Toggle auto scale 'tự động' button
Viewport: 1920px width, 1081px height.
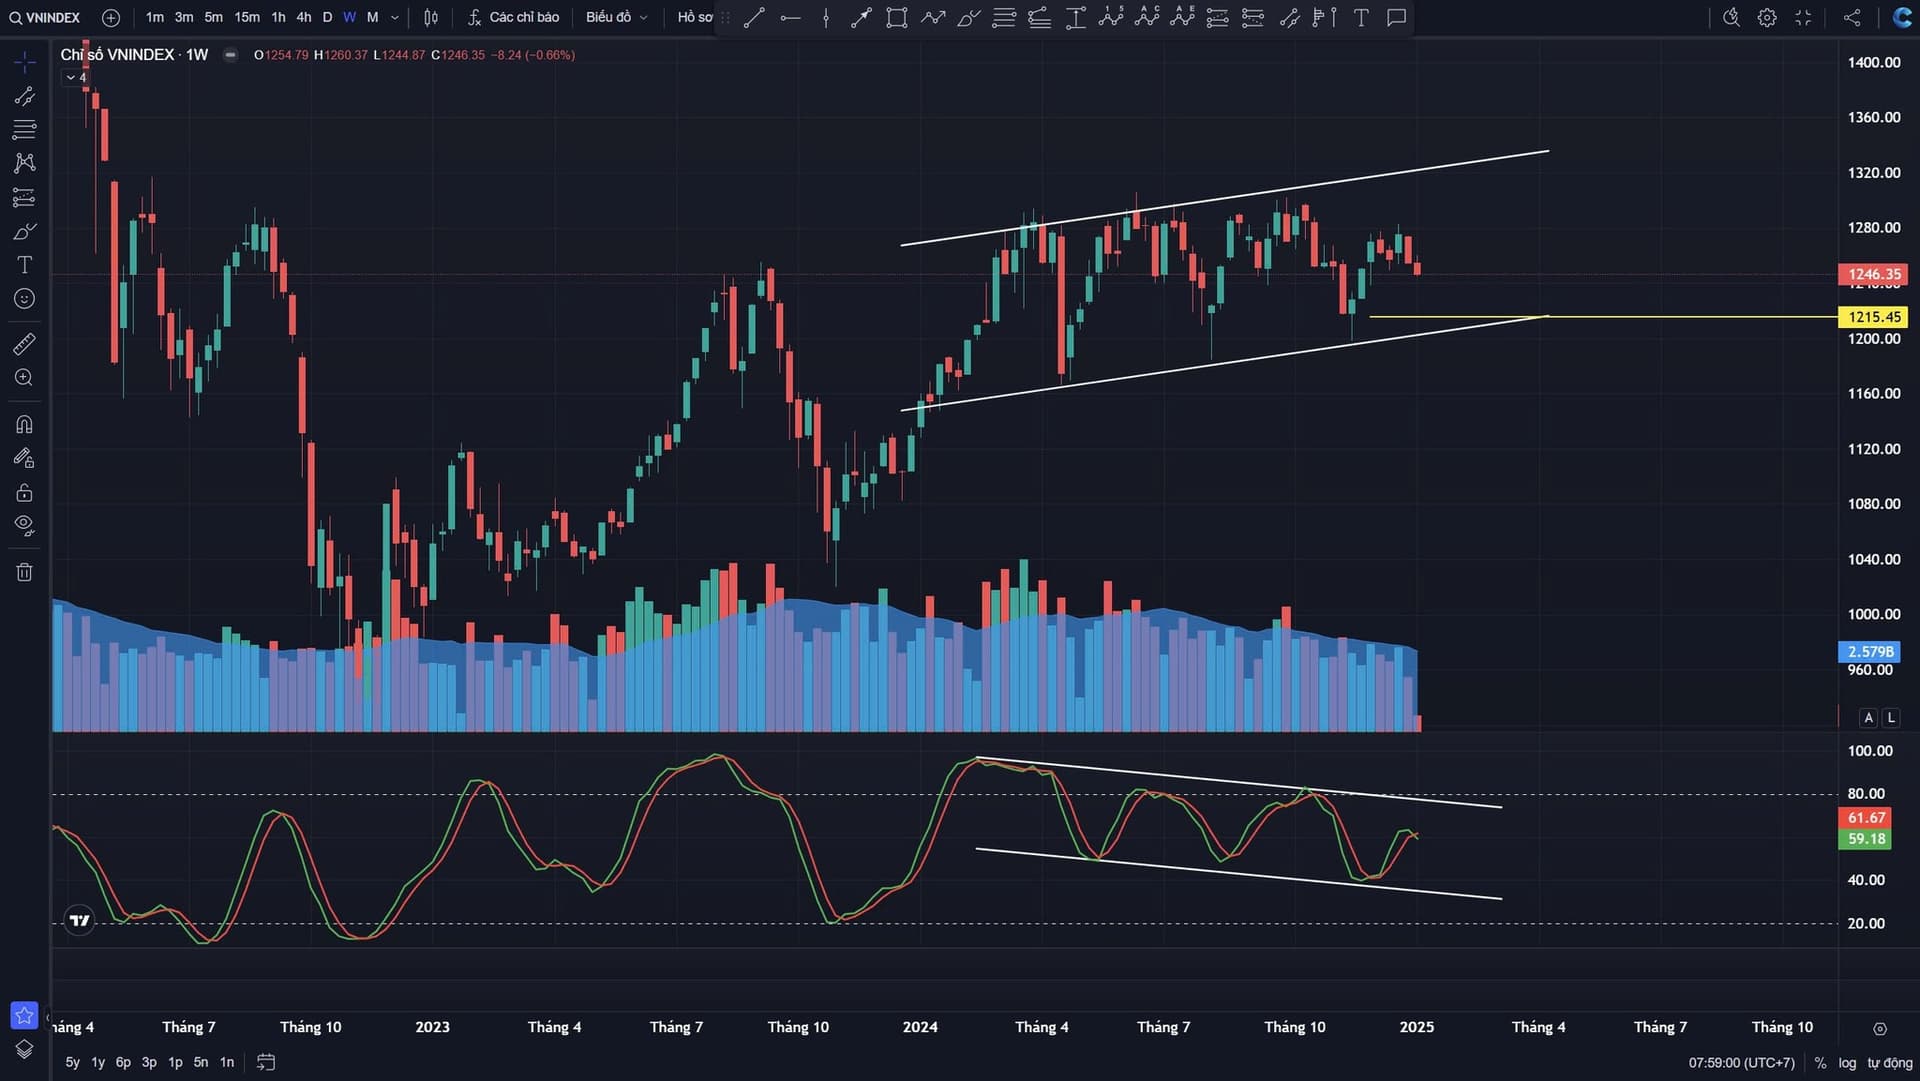[1889, 1063]
